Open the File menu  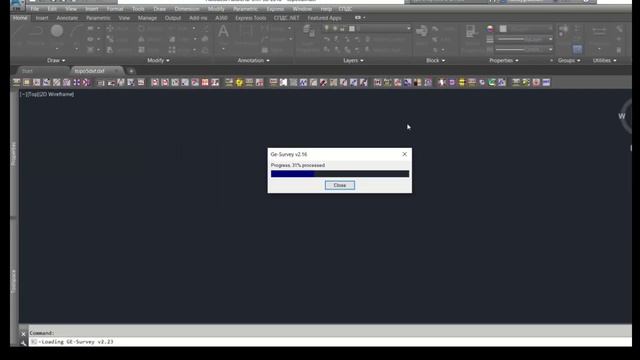click(x=35, y=9)
